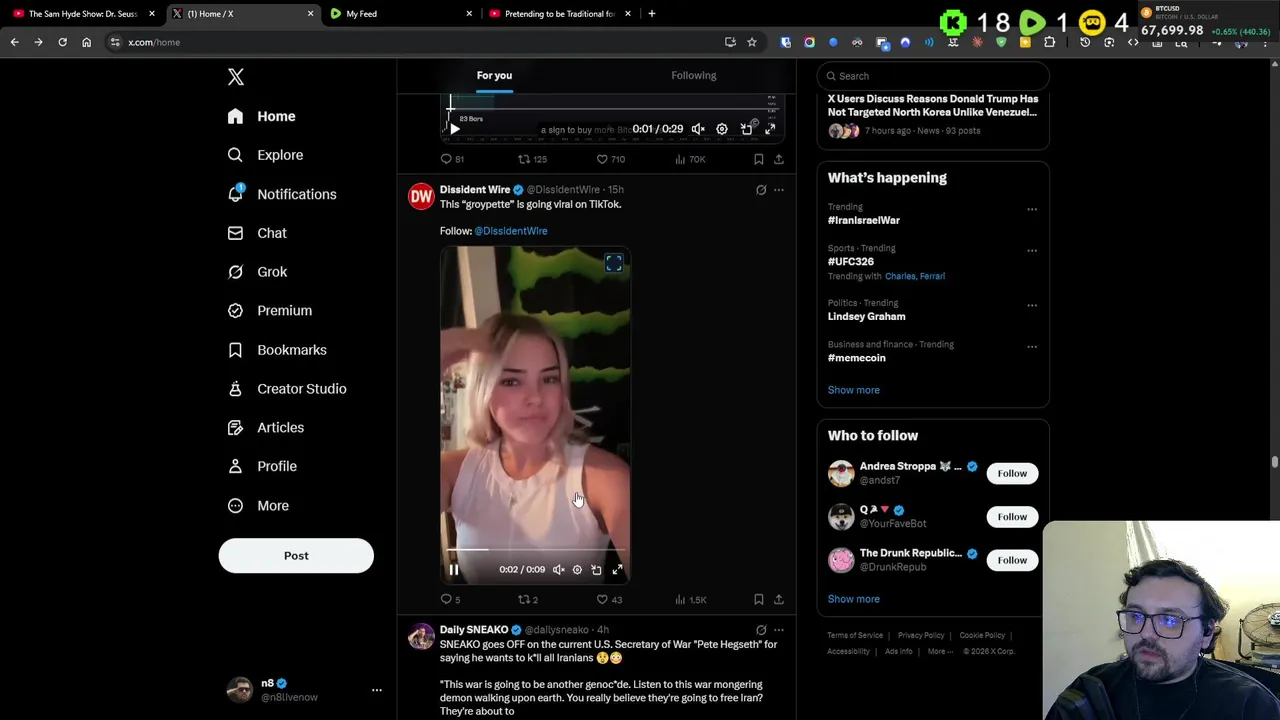Screen dimensions: 1280x720
Task: Open more options for #UFC326 trend
Action: [1032, 251]
